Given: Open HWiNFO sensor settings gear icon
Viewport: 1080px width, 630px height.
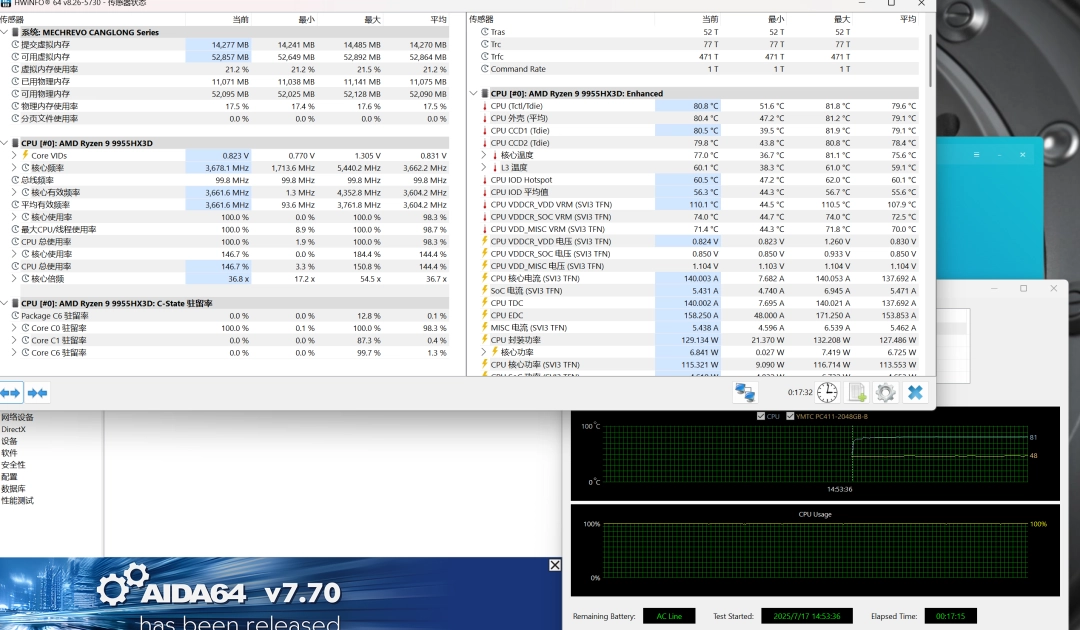Looking at the screenshot, I should coord(885,392).
